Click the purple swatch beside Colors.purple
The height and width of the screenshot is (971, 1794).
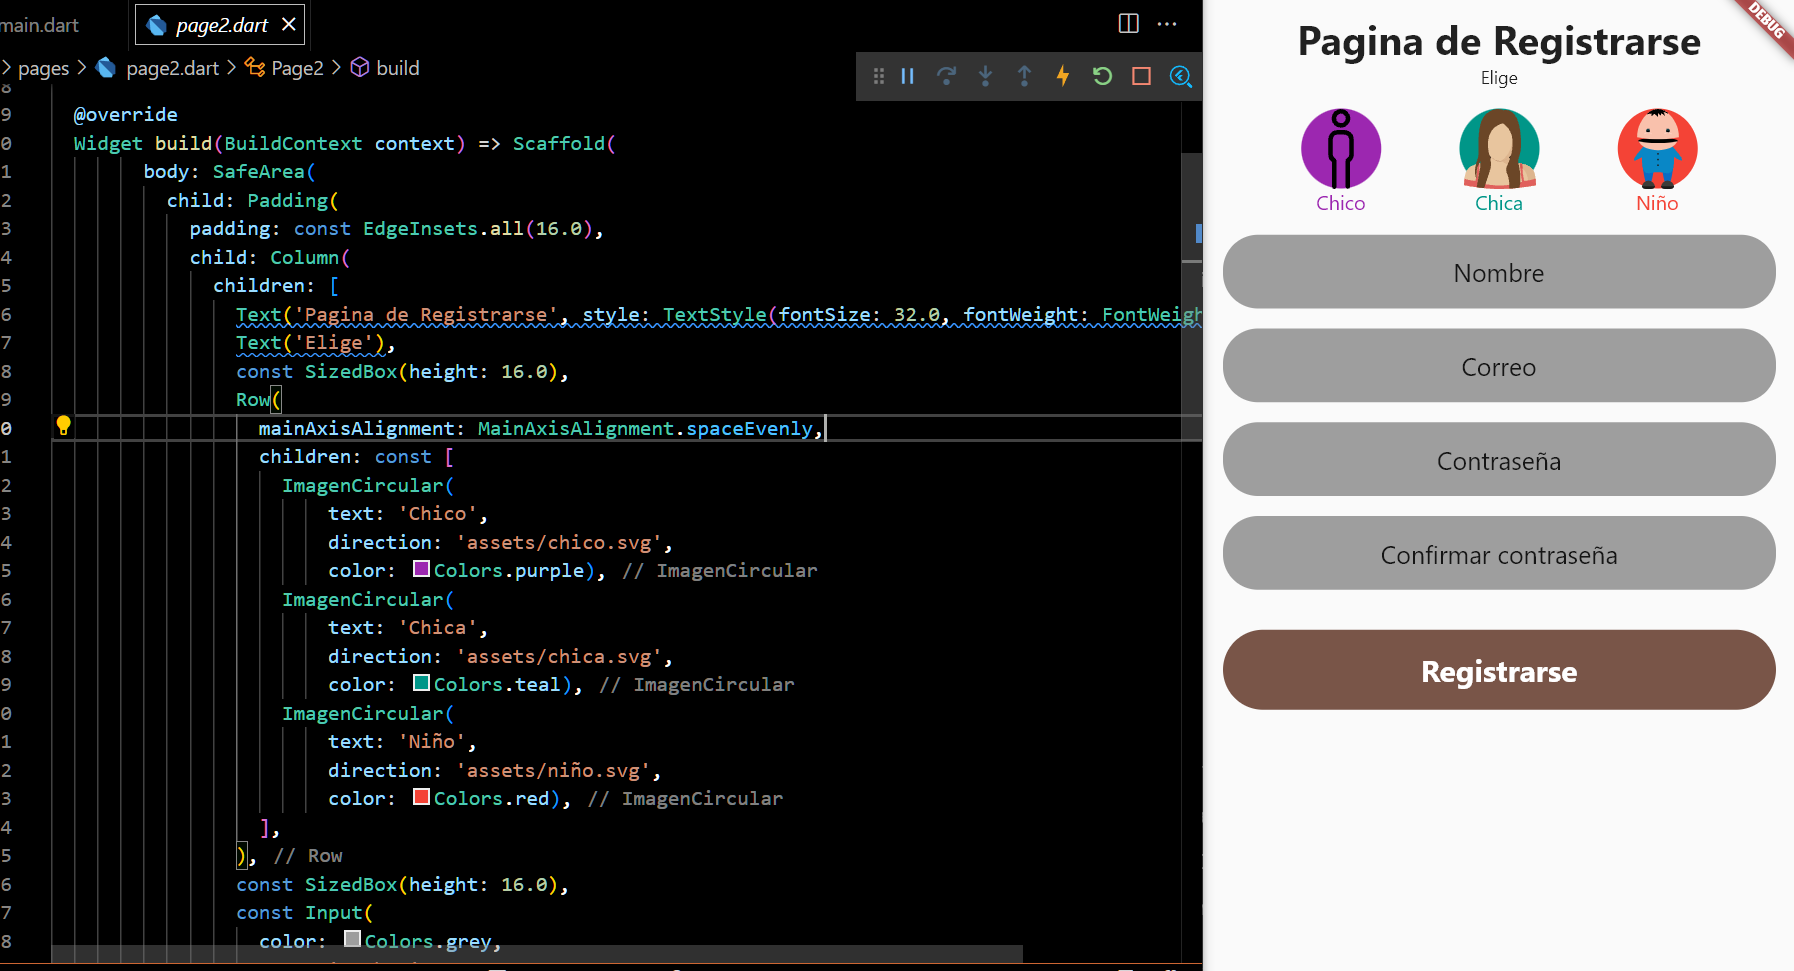(421, 569)
